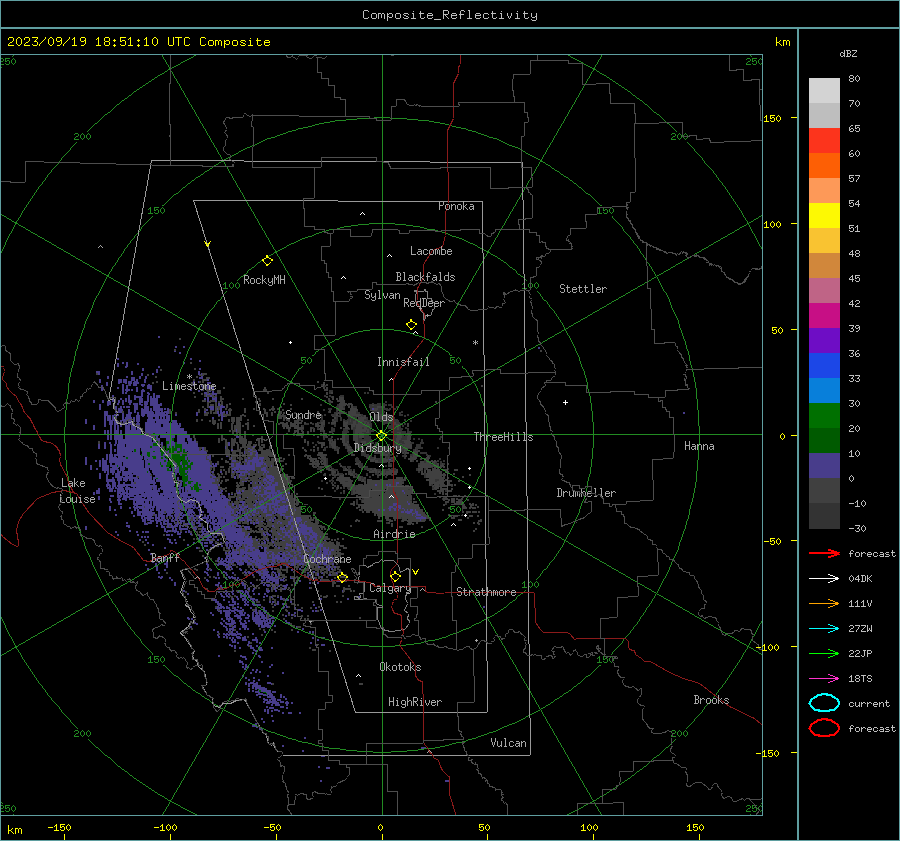Select the red forecast ellipse legend symbol
The height and width of the screenshot is (841, 900).
click(x=824, y=728)
